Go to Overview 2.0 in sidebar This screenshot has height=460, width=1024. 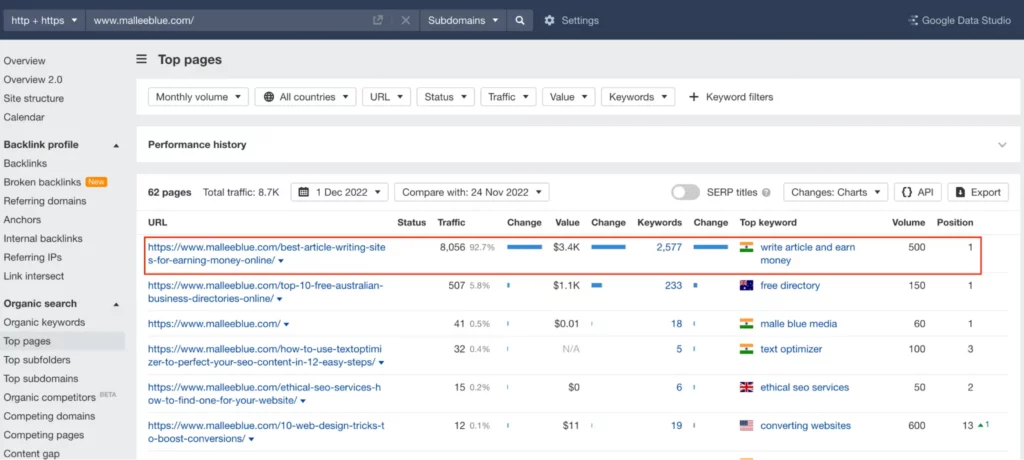(33, 80)
